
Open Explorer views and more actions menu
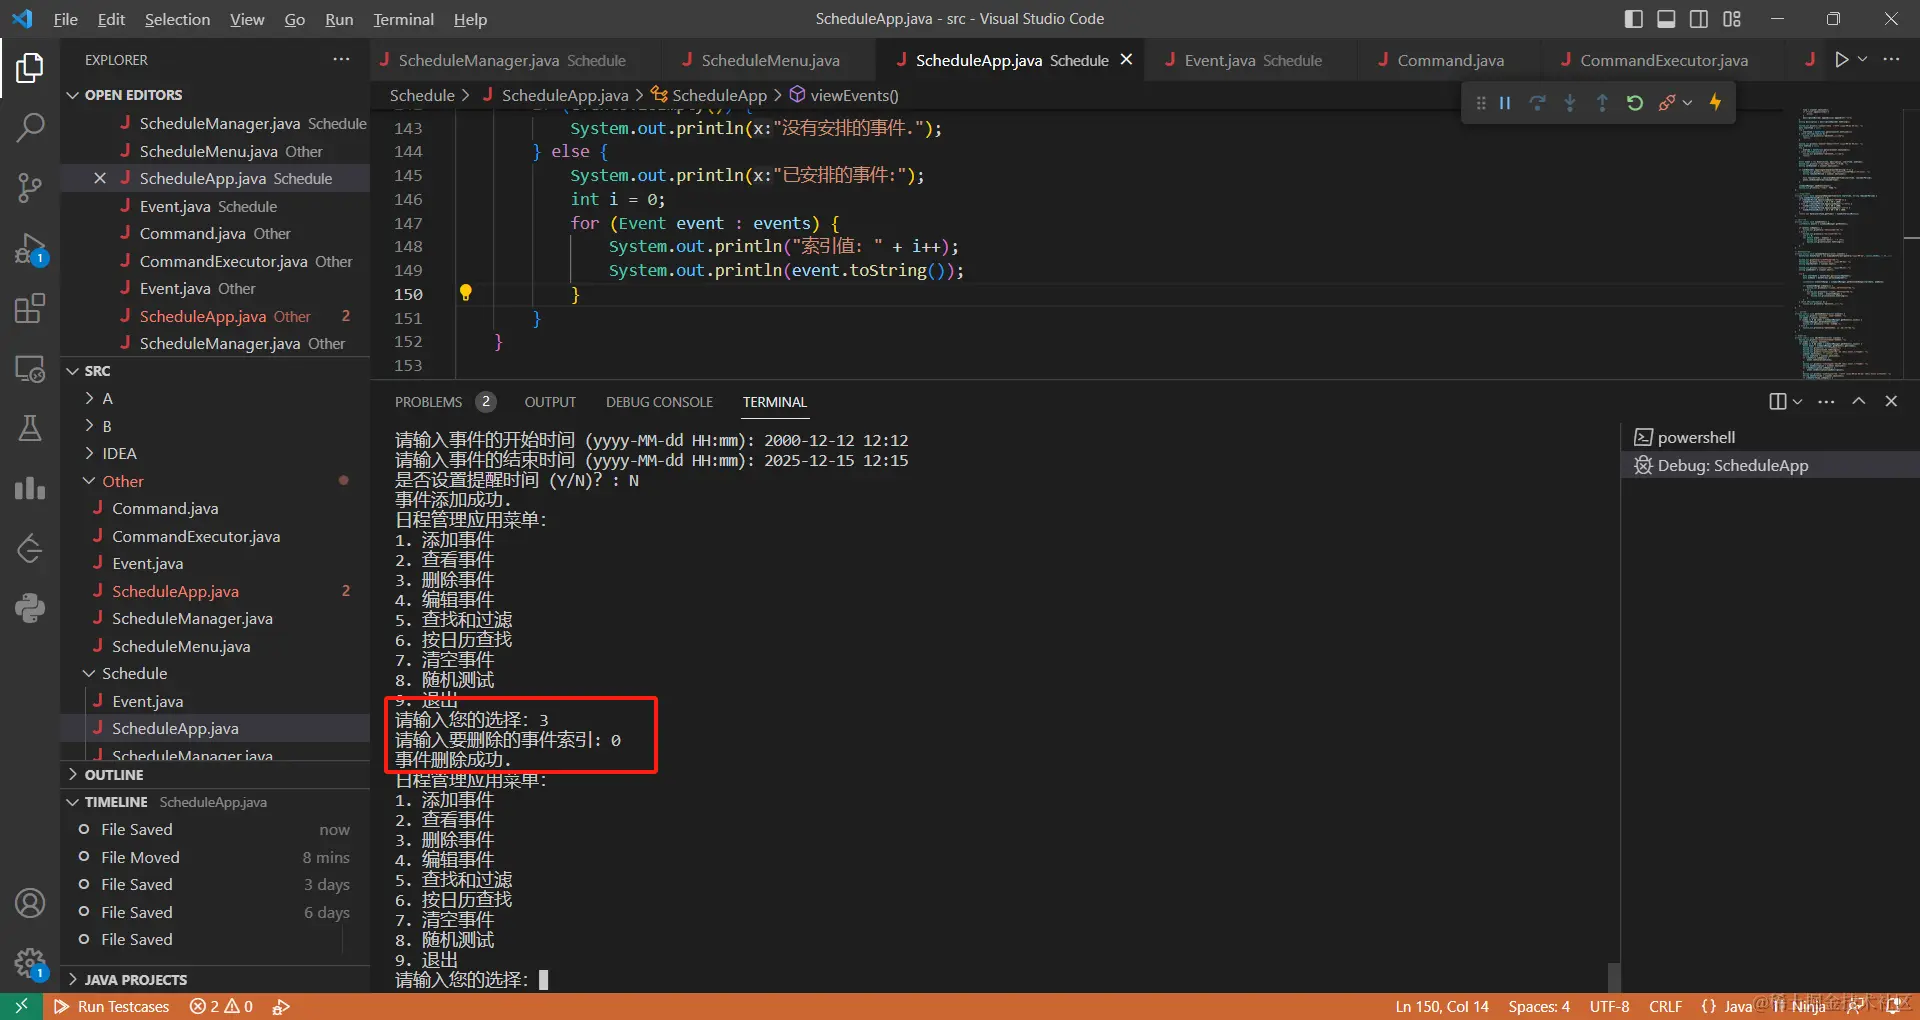[x=341, y=60]
